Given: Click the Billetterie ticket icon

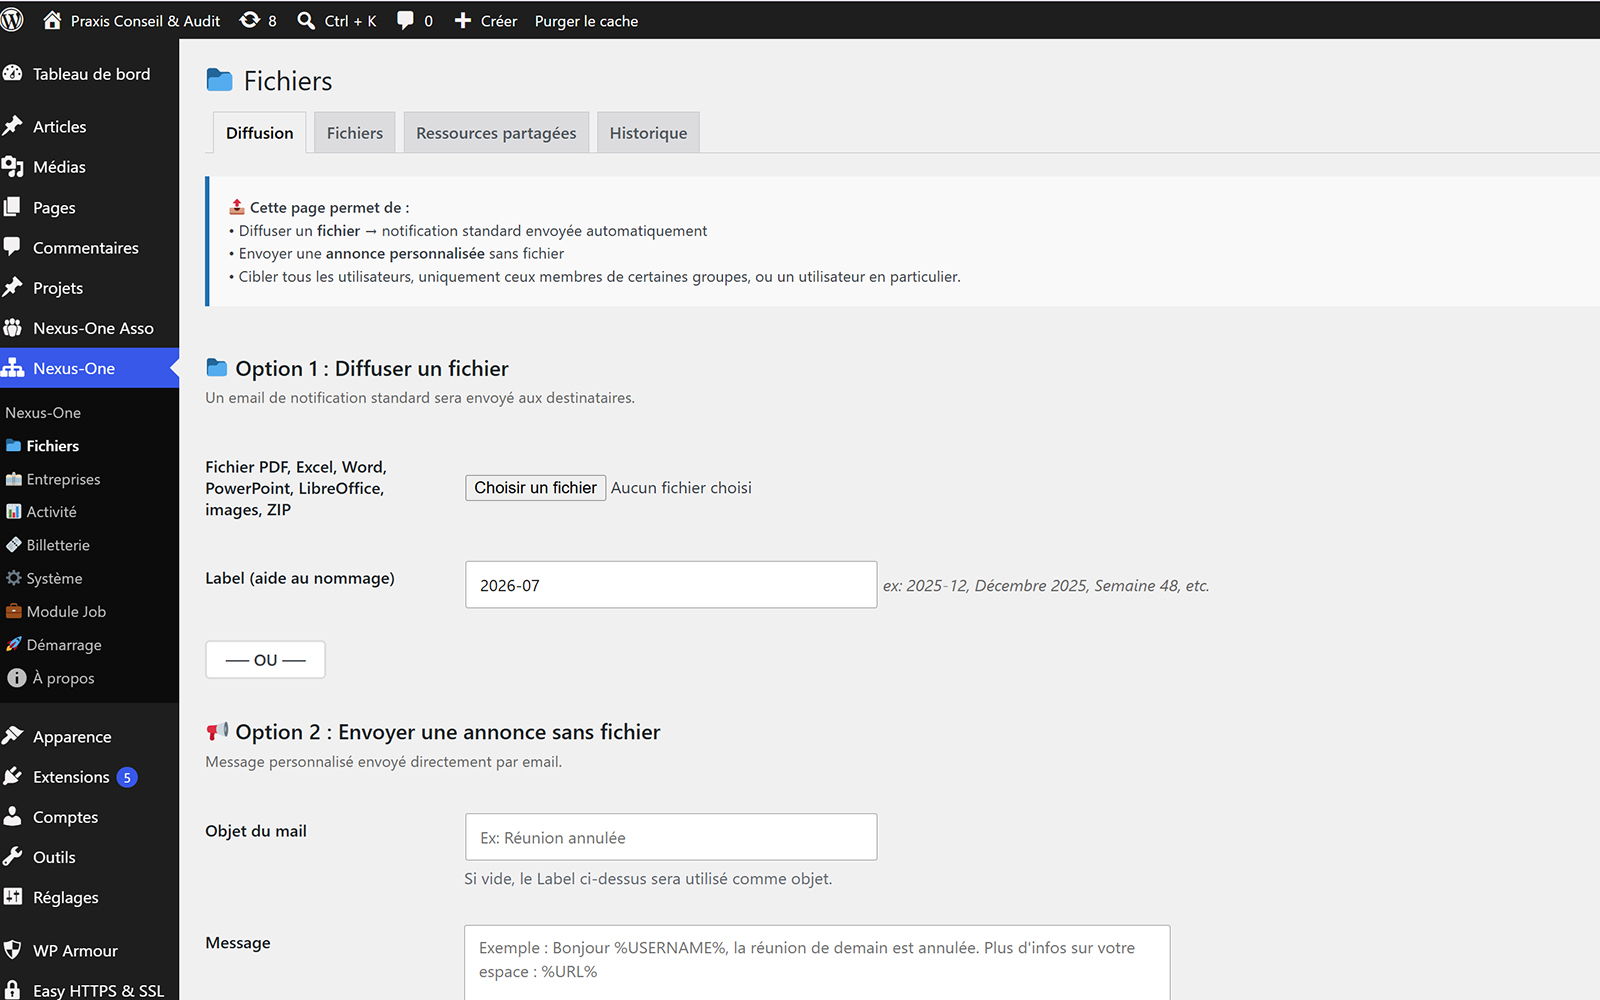Looking at the screenshot, I should (14, 545).
